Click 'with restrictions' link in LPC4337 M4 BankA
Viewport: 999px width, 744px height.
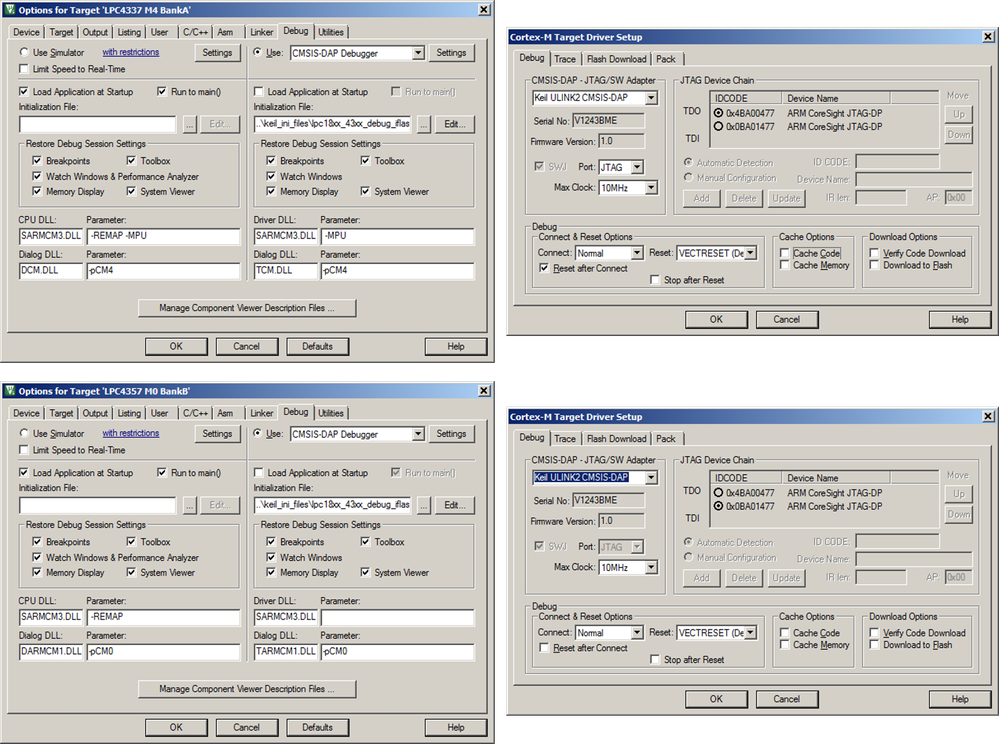click(x=131, y=52)
